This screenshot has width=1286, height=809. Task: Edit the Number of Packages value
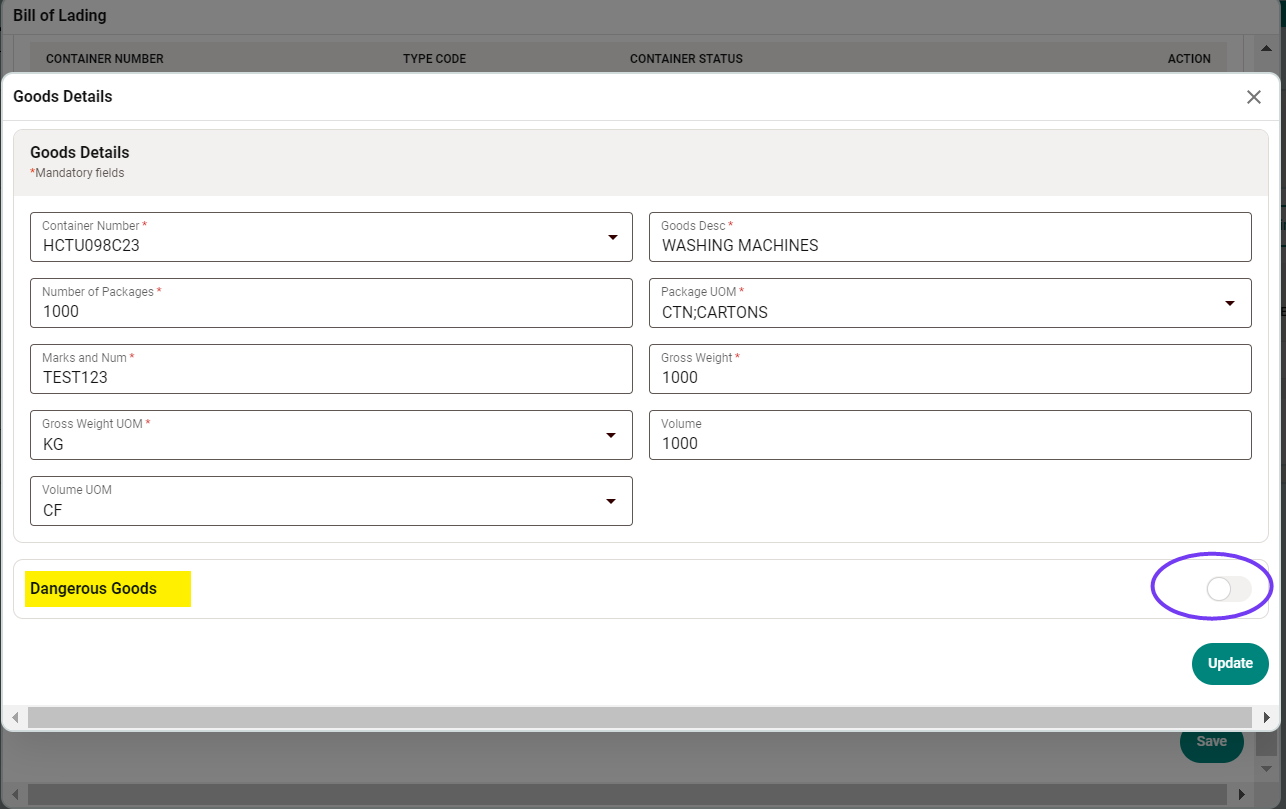coord(331,311)
